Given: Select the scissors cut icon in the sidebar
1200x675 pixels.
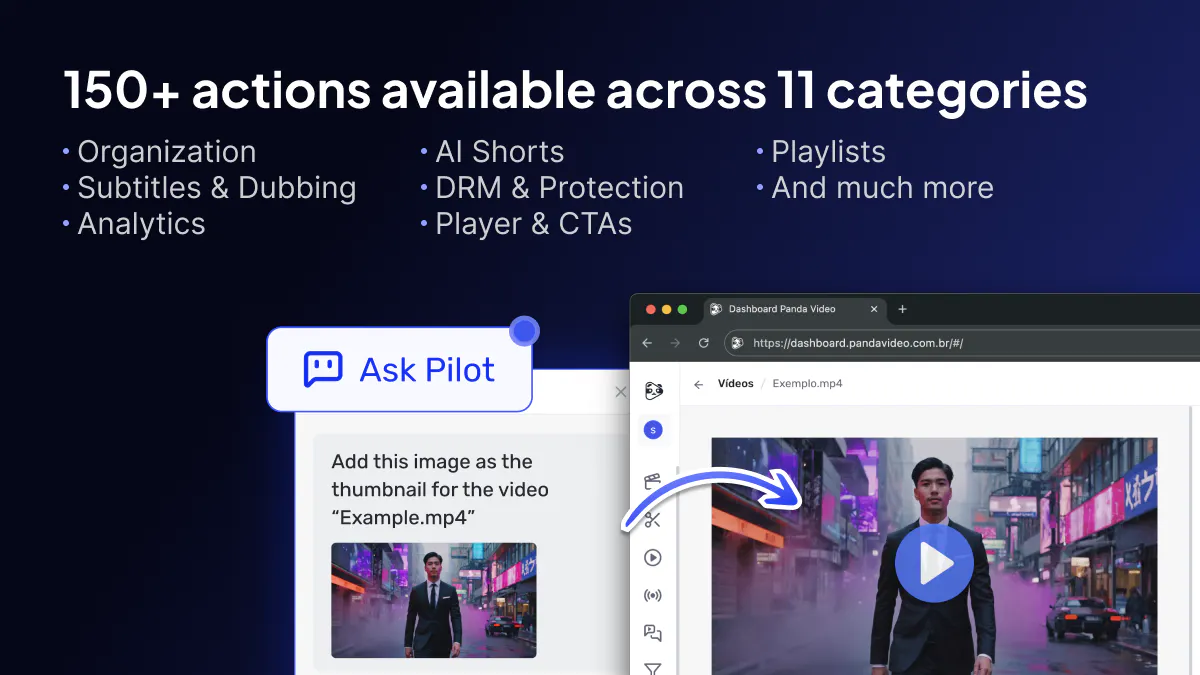Looking at the screenshot, I should 653,519.
